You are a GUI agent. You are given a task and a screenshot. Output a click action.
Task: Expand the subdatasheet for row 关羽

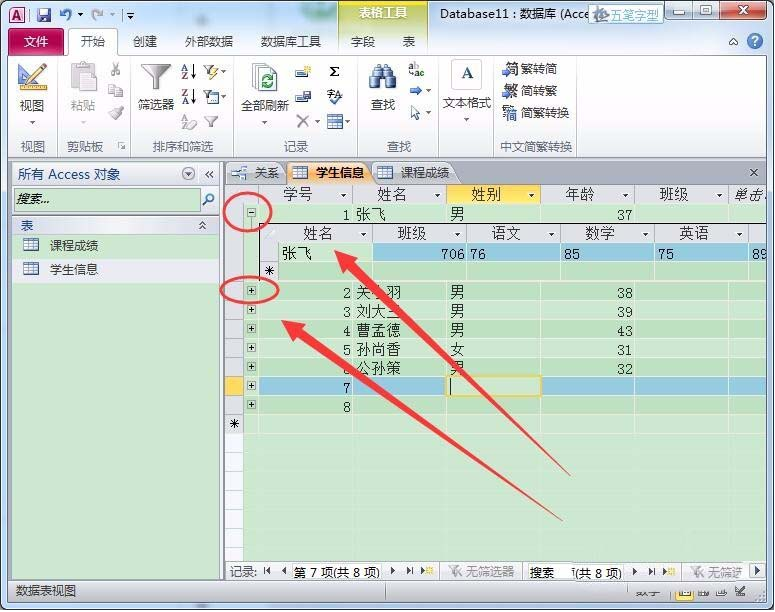(252, 291)
